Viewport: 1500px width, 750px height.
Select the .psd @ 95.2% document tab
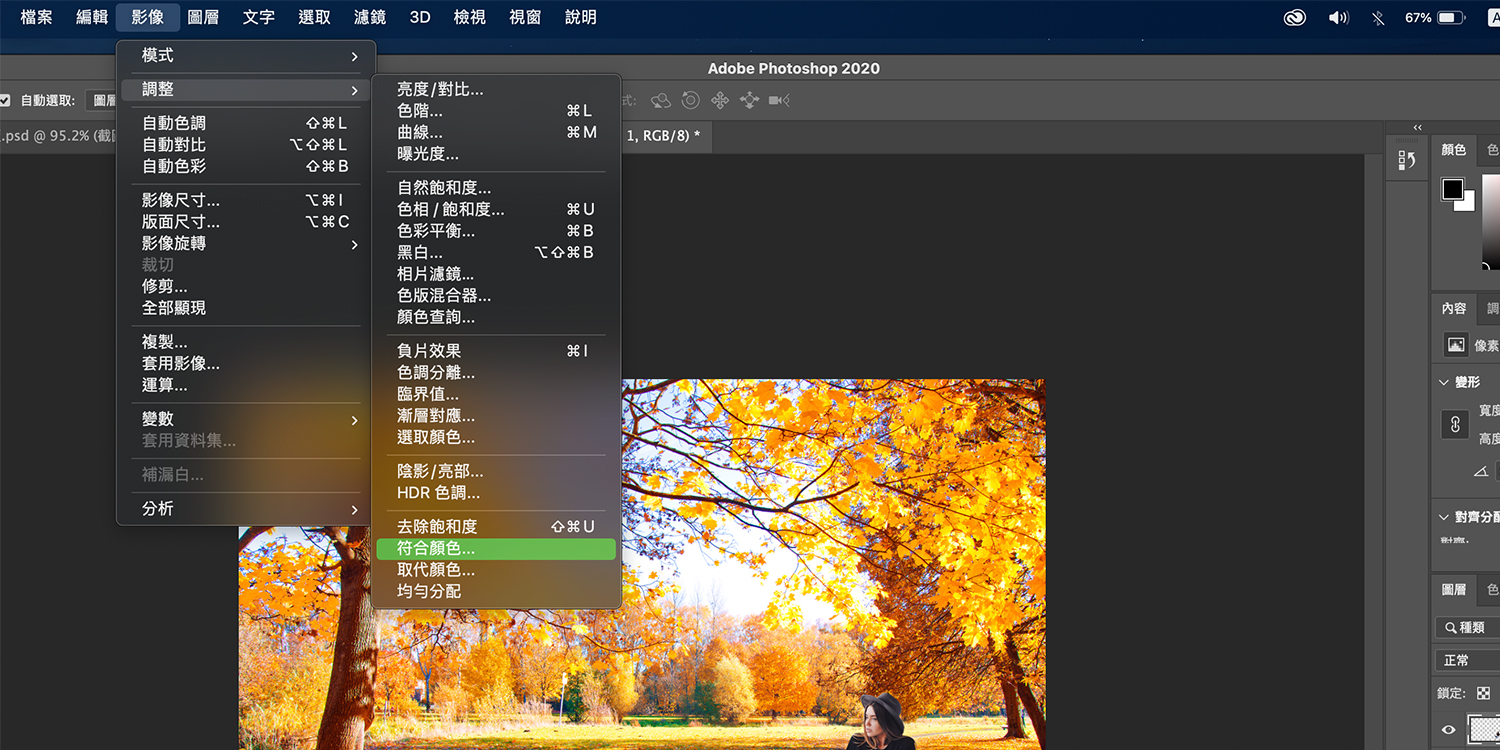pyautogui.click(x=58, y=136)
